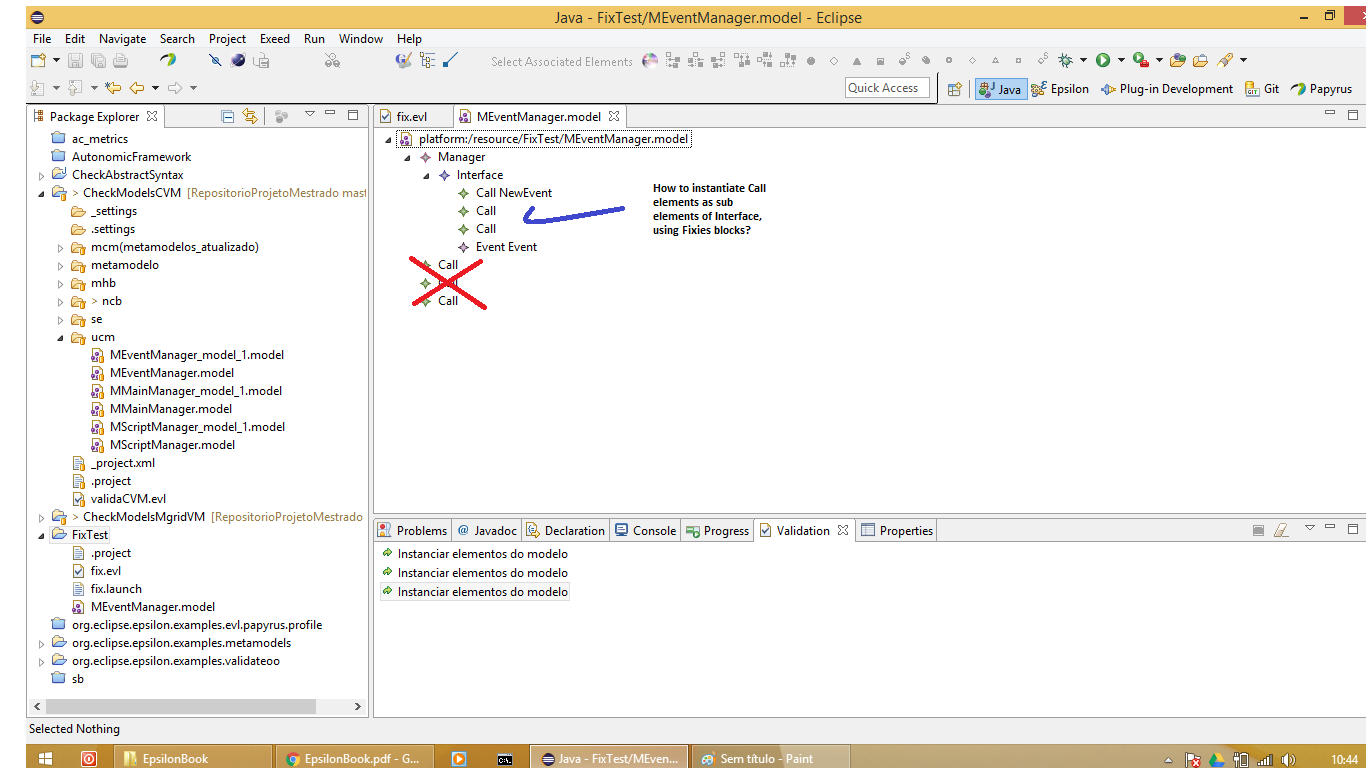Open the Paint app in the taskbar
The width and height of the screenshot is (1366, 768).
(x=768, y=758)
